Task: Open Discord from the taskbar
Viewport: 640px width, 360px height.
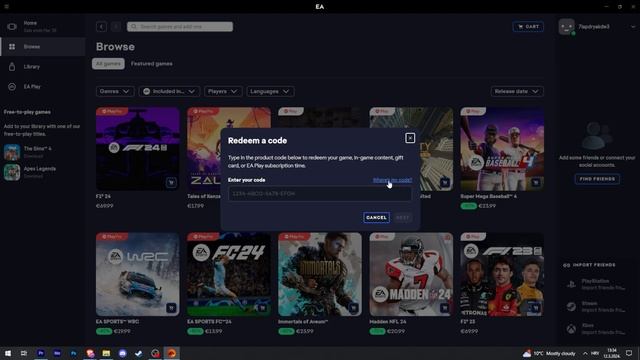Action: pyautogui.click(x=122, y=353)
